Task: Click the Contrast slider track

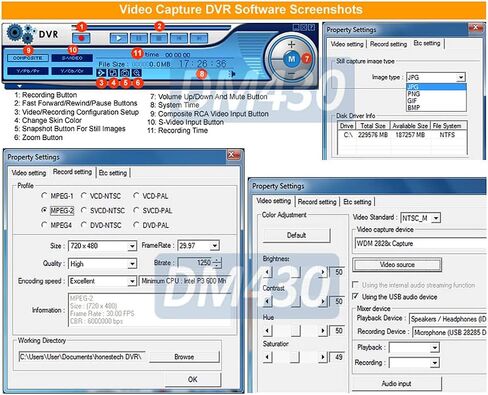Action: pyautogui.click(x=295, y=302)
